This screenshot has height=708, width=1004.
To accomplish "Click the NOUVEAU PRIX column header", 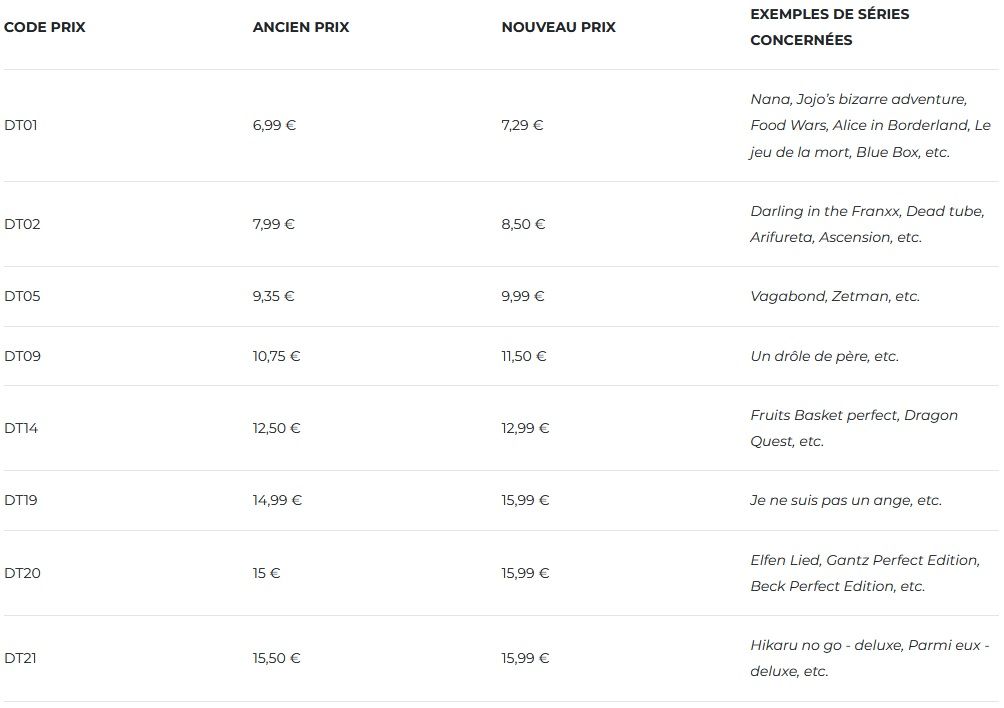I will pos(558,27).
